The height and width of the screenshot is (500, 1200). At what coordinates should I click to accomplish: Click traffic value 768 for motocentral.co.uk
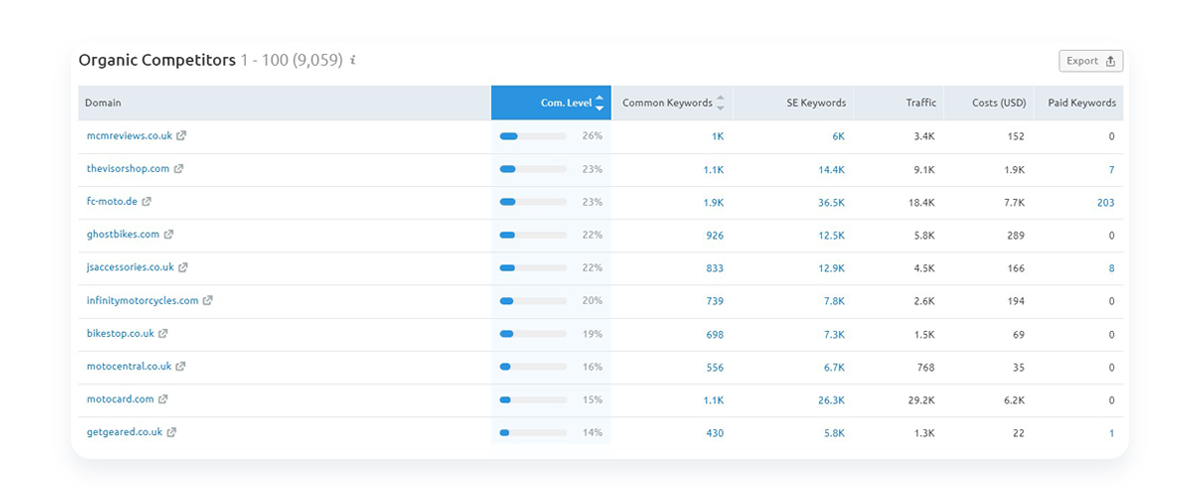(x=926, y=366)
